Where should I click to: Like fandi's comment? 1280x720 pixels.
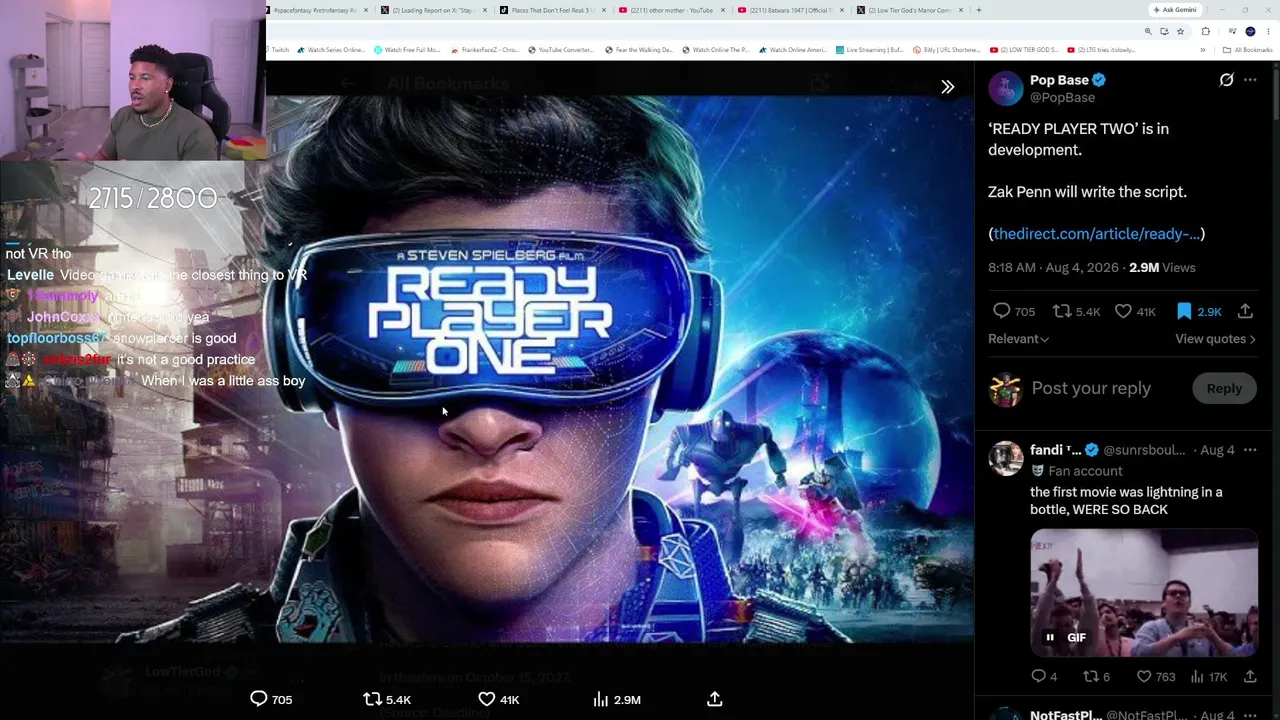coord(1144,677)
